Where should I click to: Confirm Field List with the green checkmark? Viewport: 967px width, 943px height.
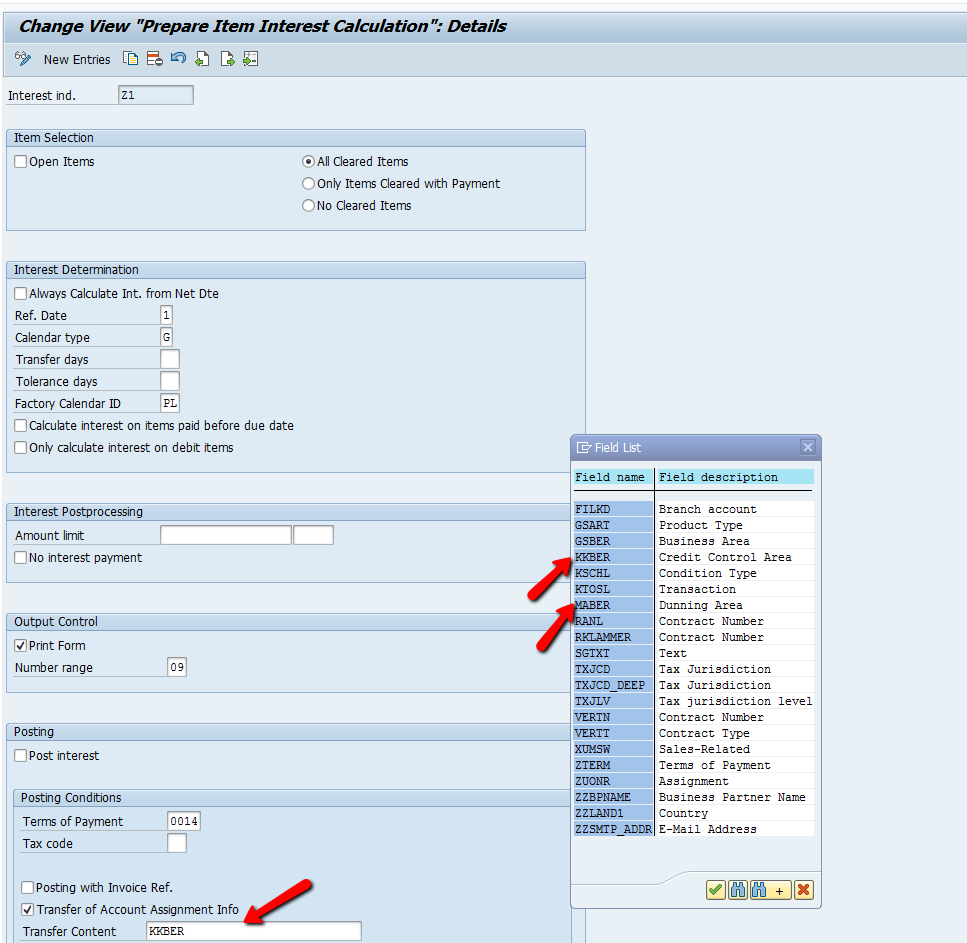716,889
